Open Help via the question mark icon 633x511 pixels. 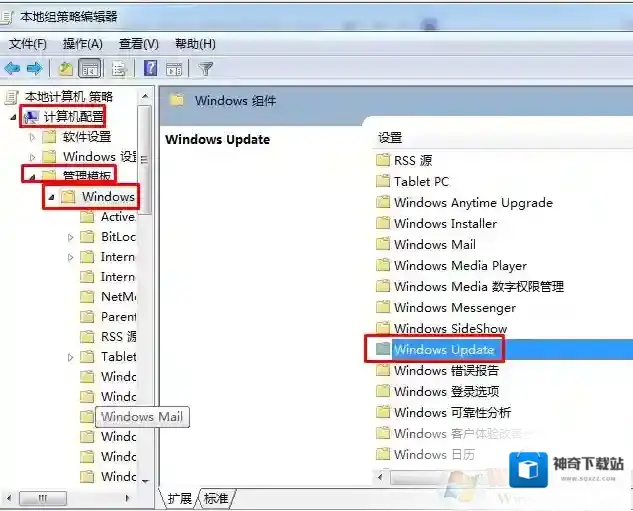click(150, 69)
